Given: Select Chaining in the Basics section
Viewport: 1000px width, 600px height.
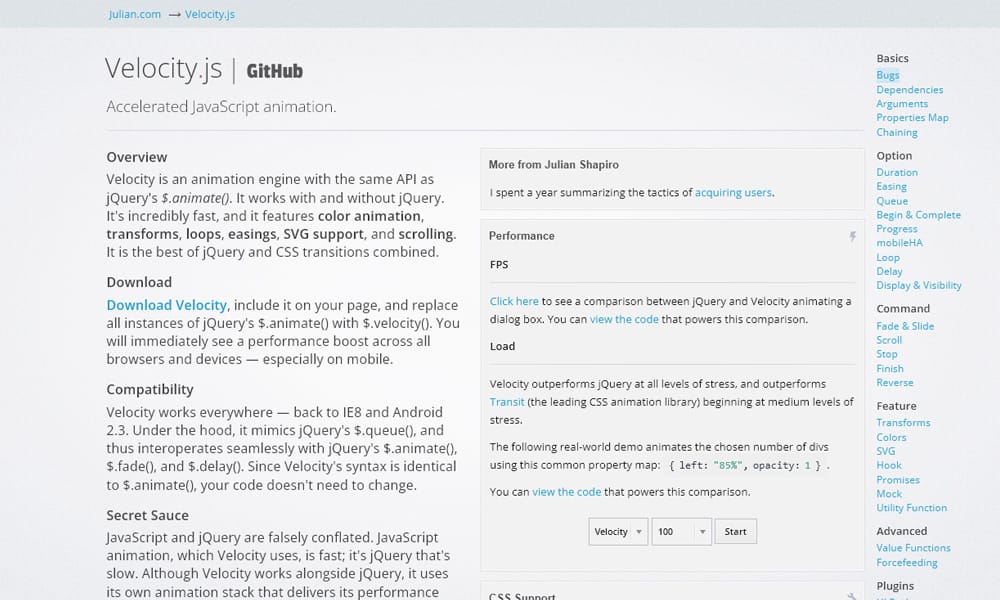Looking at the screenshot, I should point(897,131).
